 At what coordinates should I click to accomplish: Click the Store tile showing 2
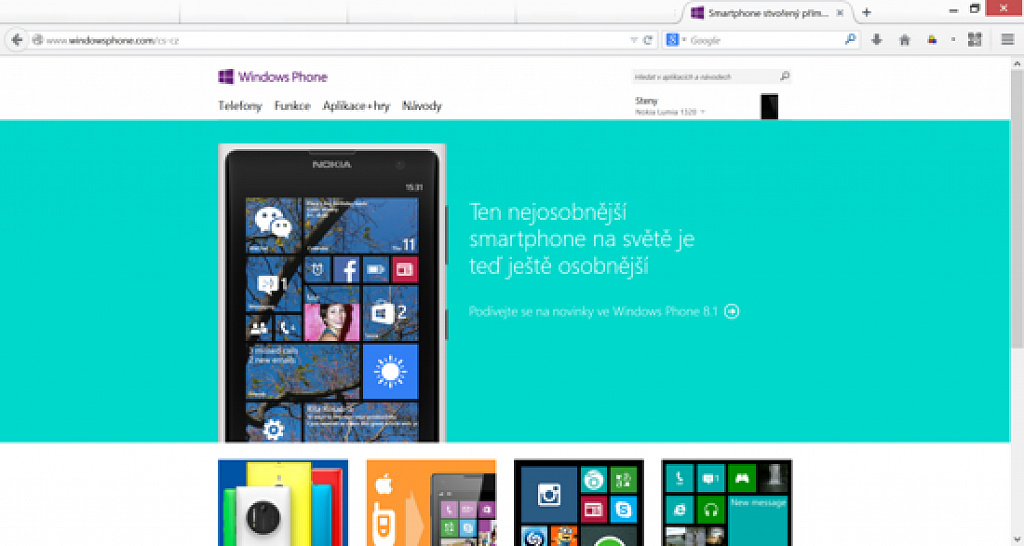[x=390, y=313]
